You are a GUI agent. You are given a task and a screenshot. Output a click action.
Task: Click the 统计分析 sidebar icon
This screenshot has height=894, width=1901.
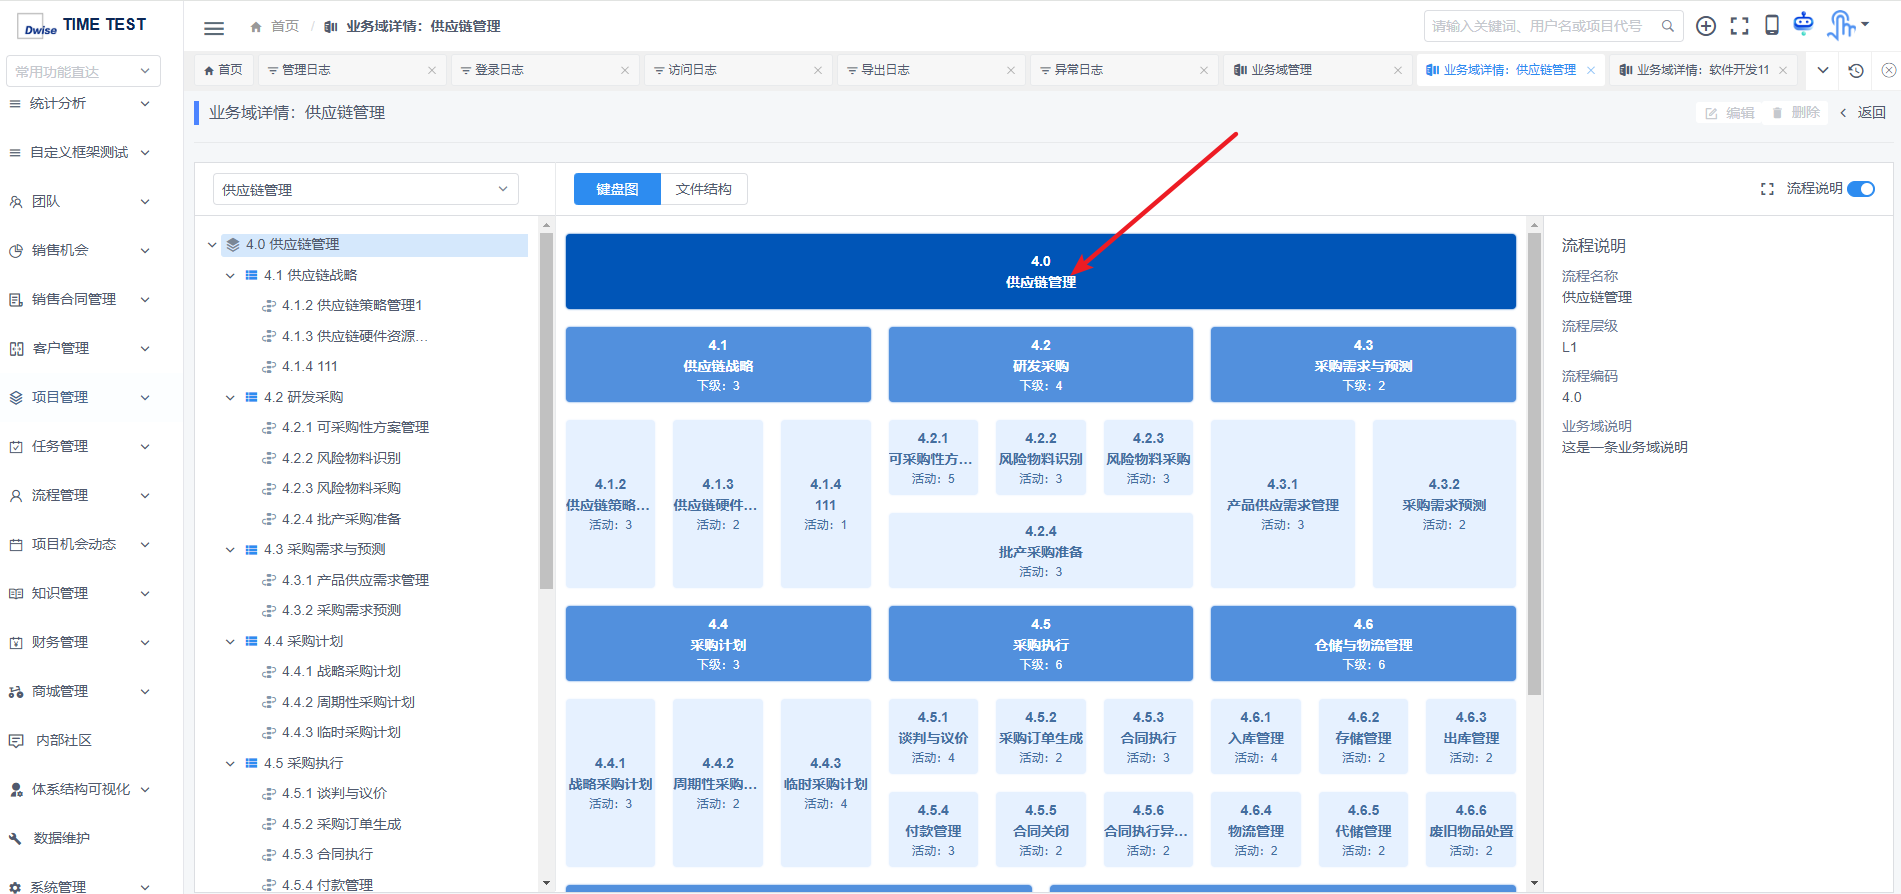15,103
